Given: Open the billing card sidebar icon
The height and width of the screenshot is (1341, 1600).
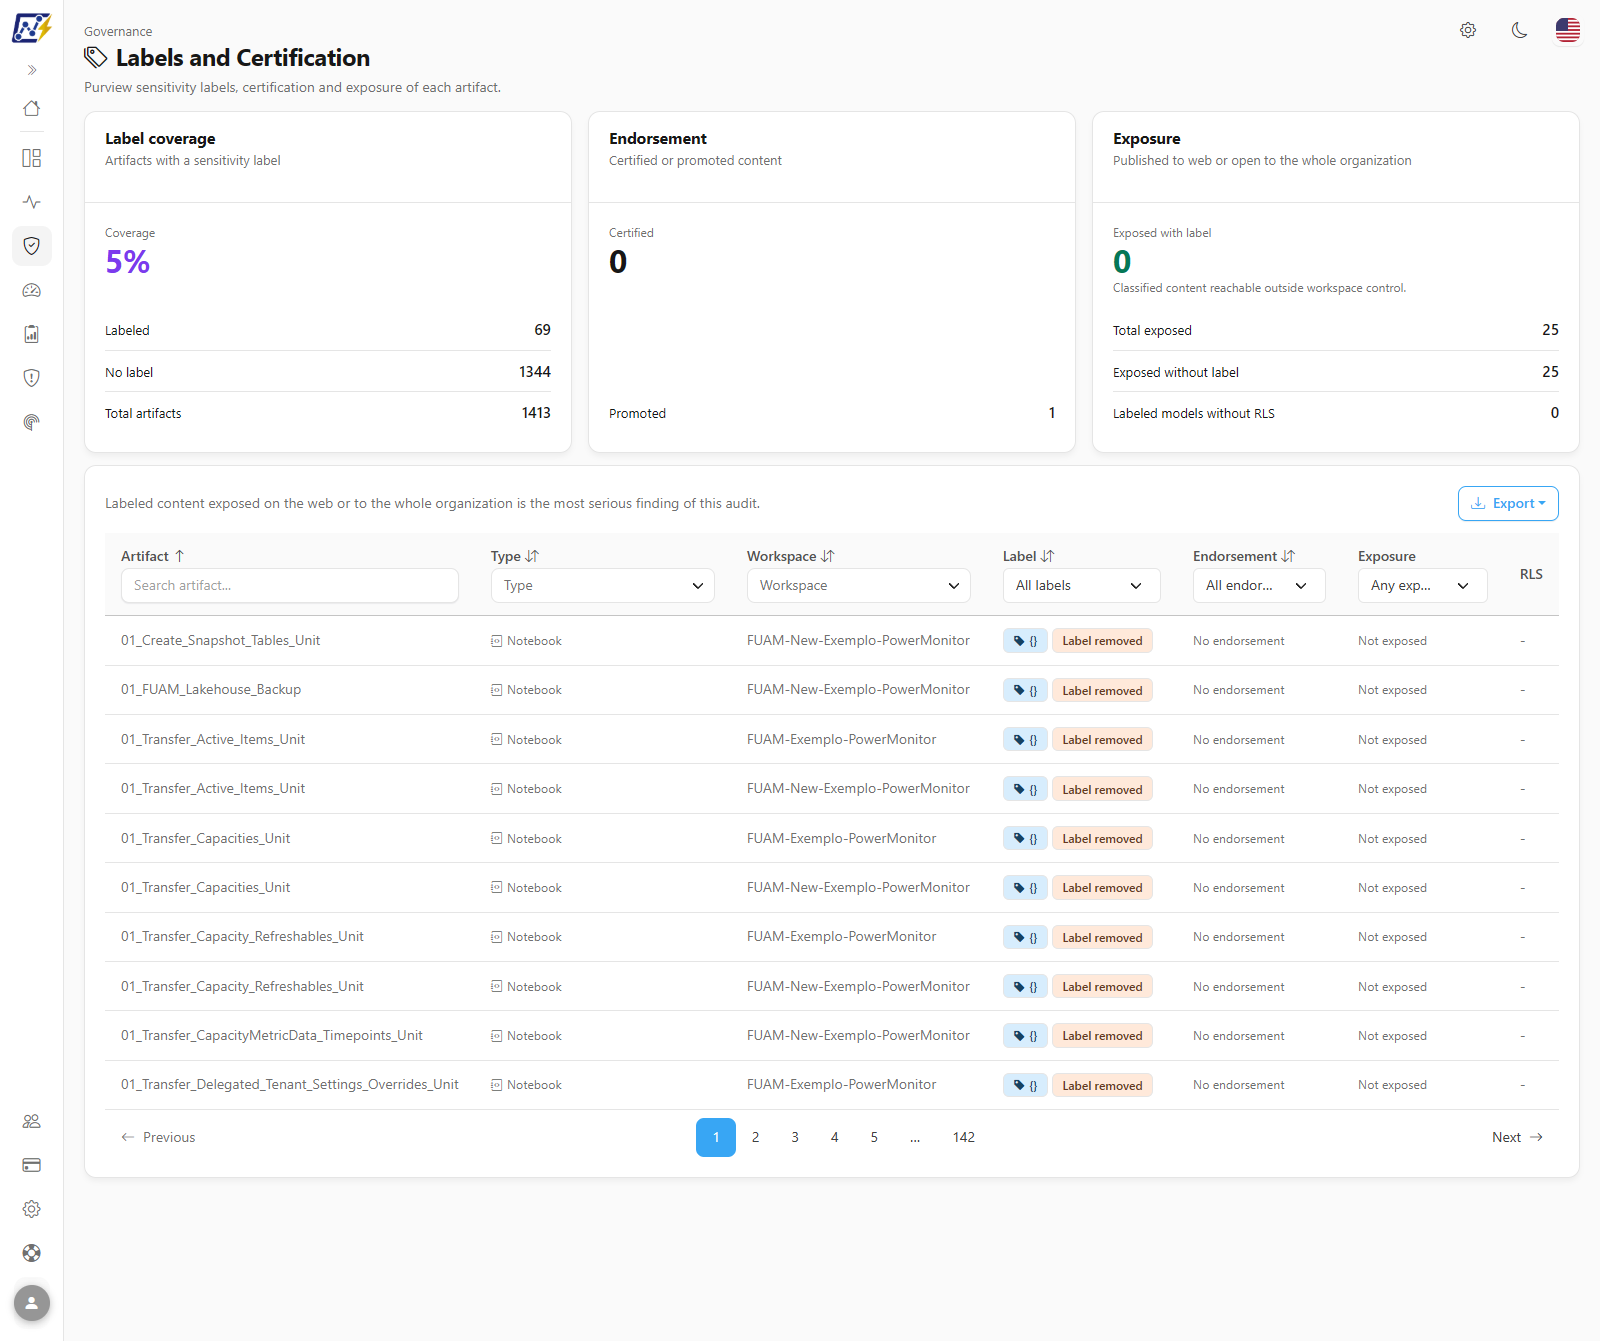Looking at the screenshot, I should pos(32,1165).
